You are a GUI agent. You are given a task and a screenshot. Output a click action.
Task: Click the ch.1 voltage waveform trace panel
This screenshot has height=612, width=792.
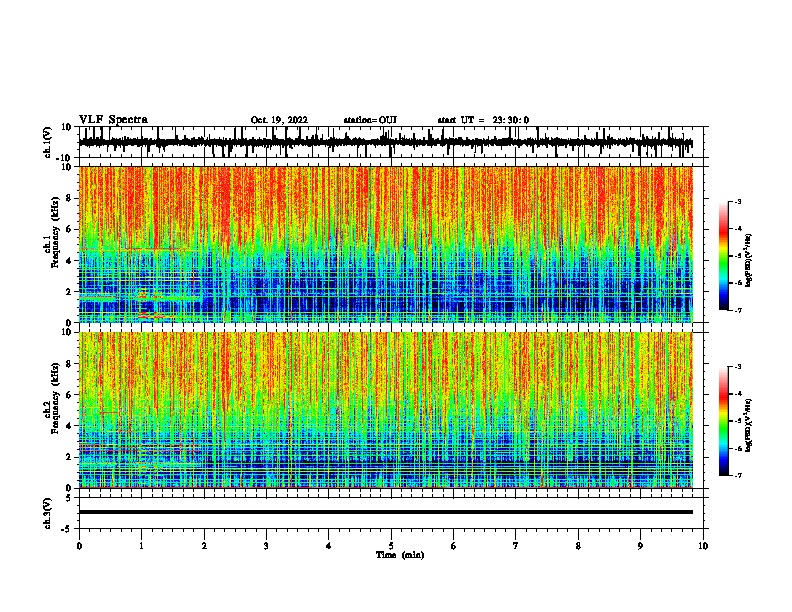(393, 142)
